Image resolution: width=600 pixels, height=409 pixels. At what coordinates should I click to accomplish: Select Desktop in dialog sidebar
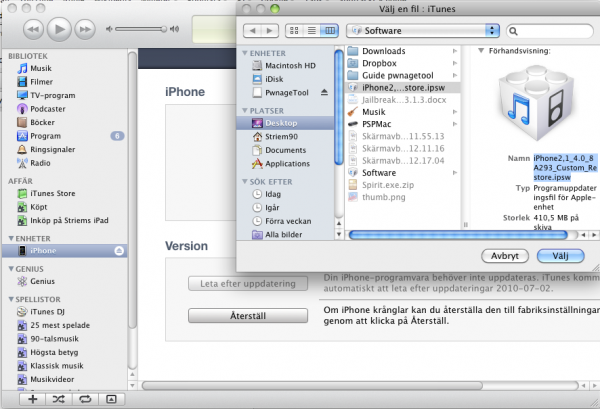tap(285, 123)
